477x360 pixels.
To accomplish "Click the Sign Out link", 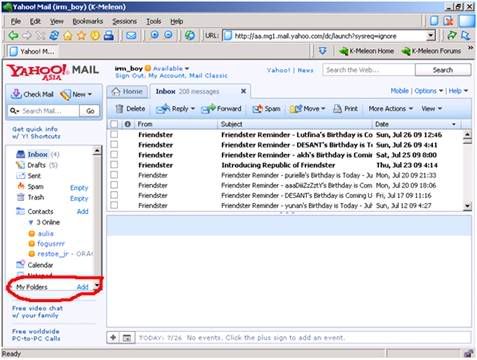I will pyautogui.click(x=129, y=76).
